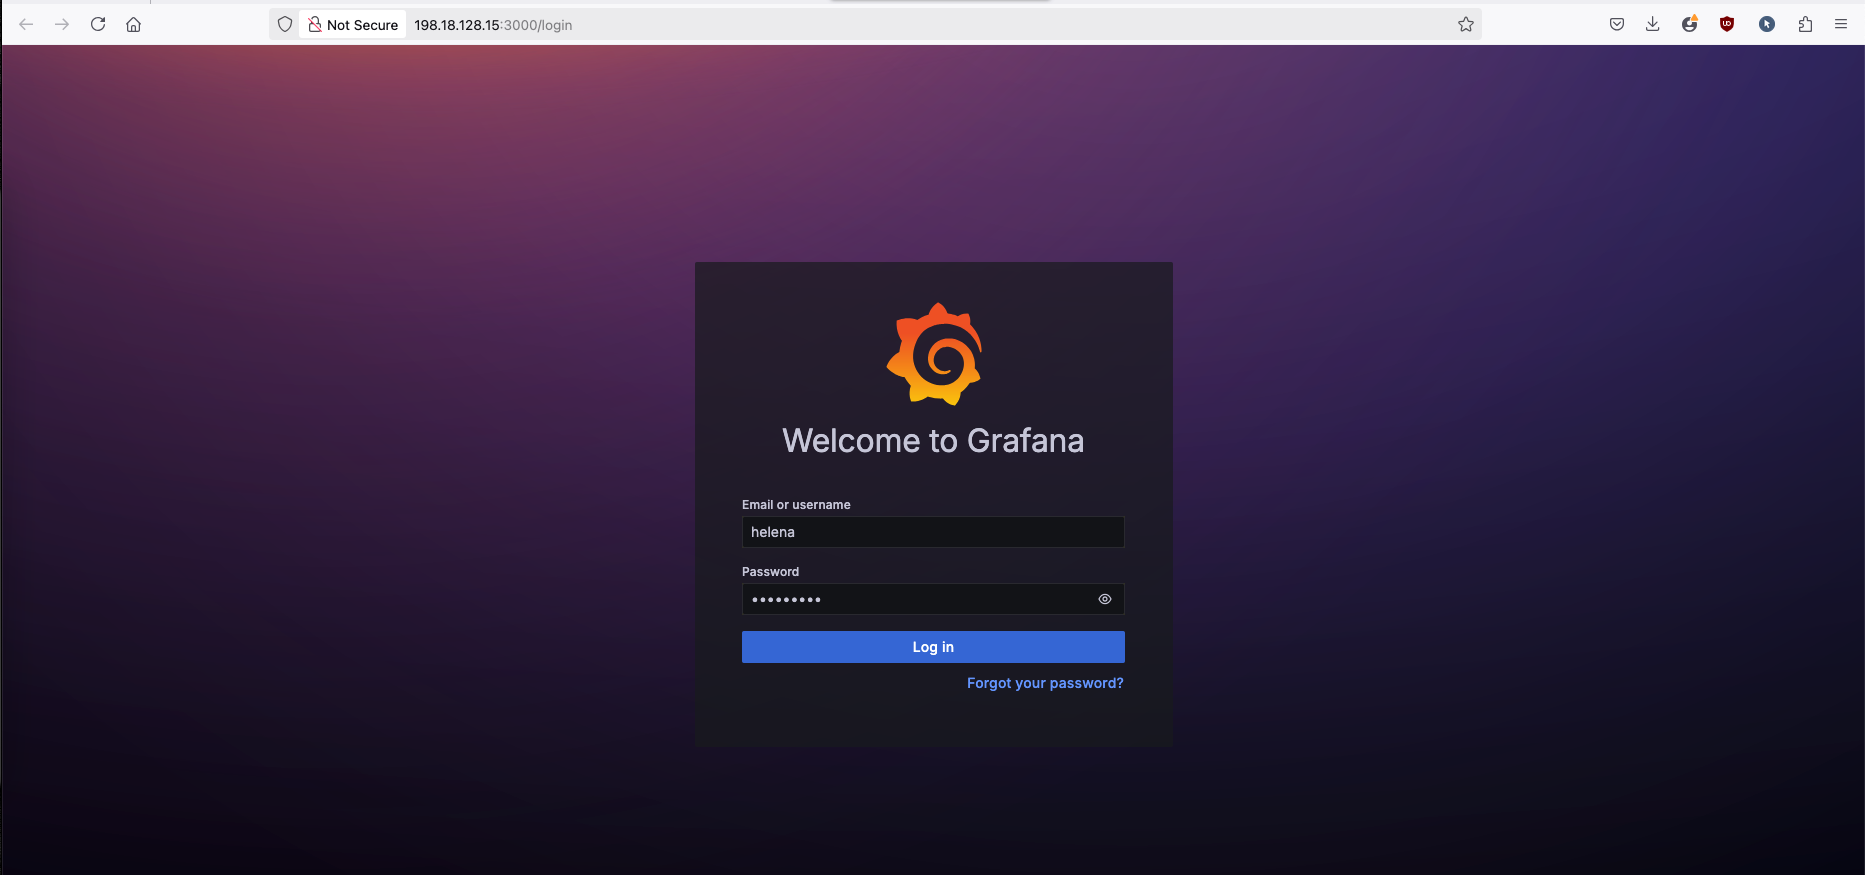Reload the current page

[x=98, y=24]
